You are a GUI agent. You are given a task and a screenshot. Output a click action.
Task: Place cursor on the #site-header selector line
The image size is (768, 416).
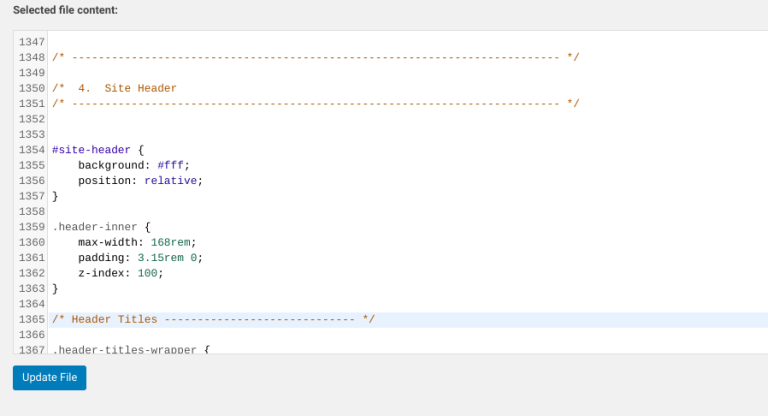pyautogui.click(x=98, y=149)
